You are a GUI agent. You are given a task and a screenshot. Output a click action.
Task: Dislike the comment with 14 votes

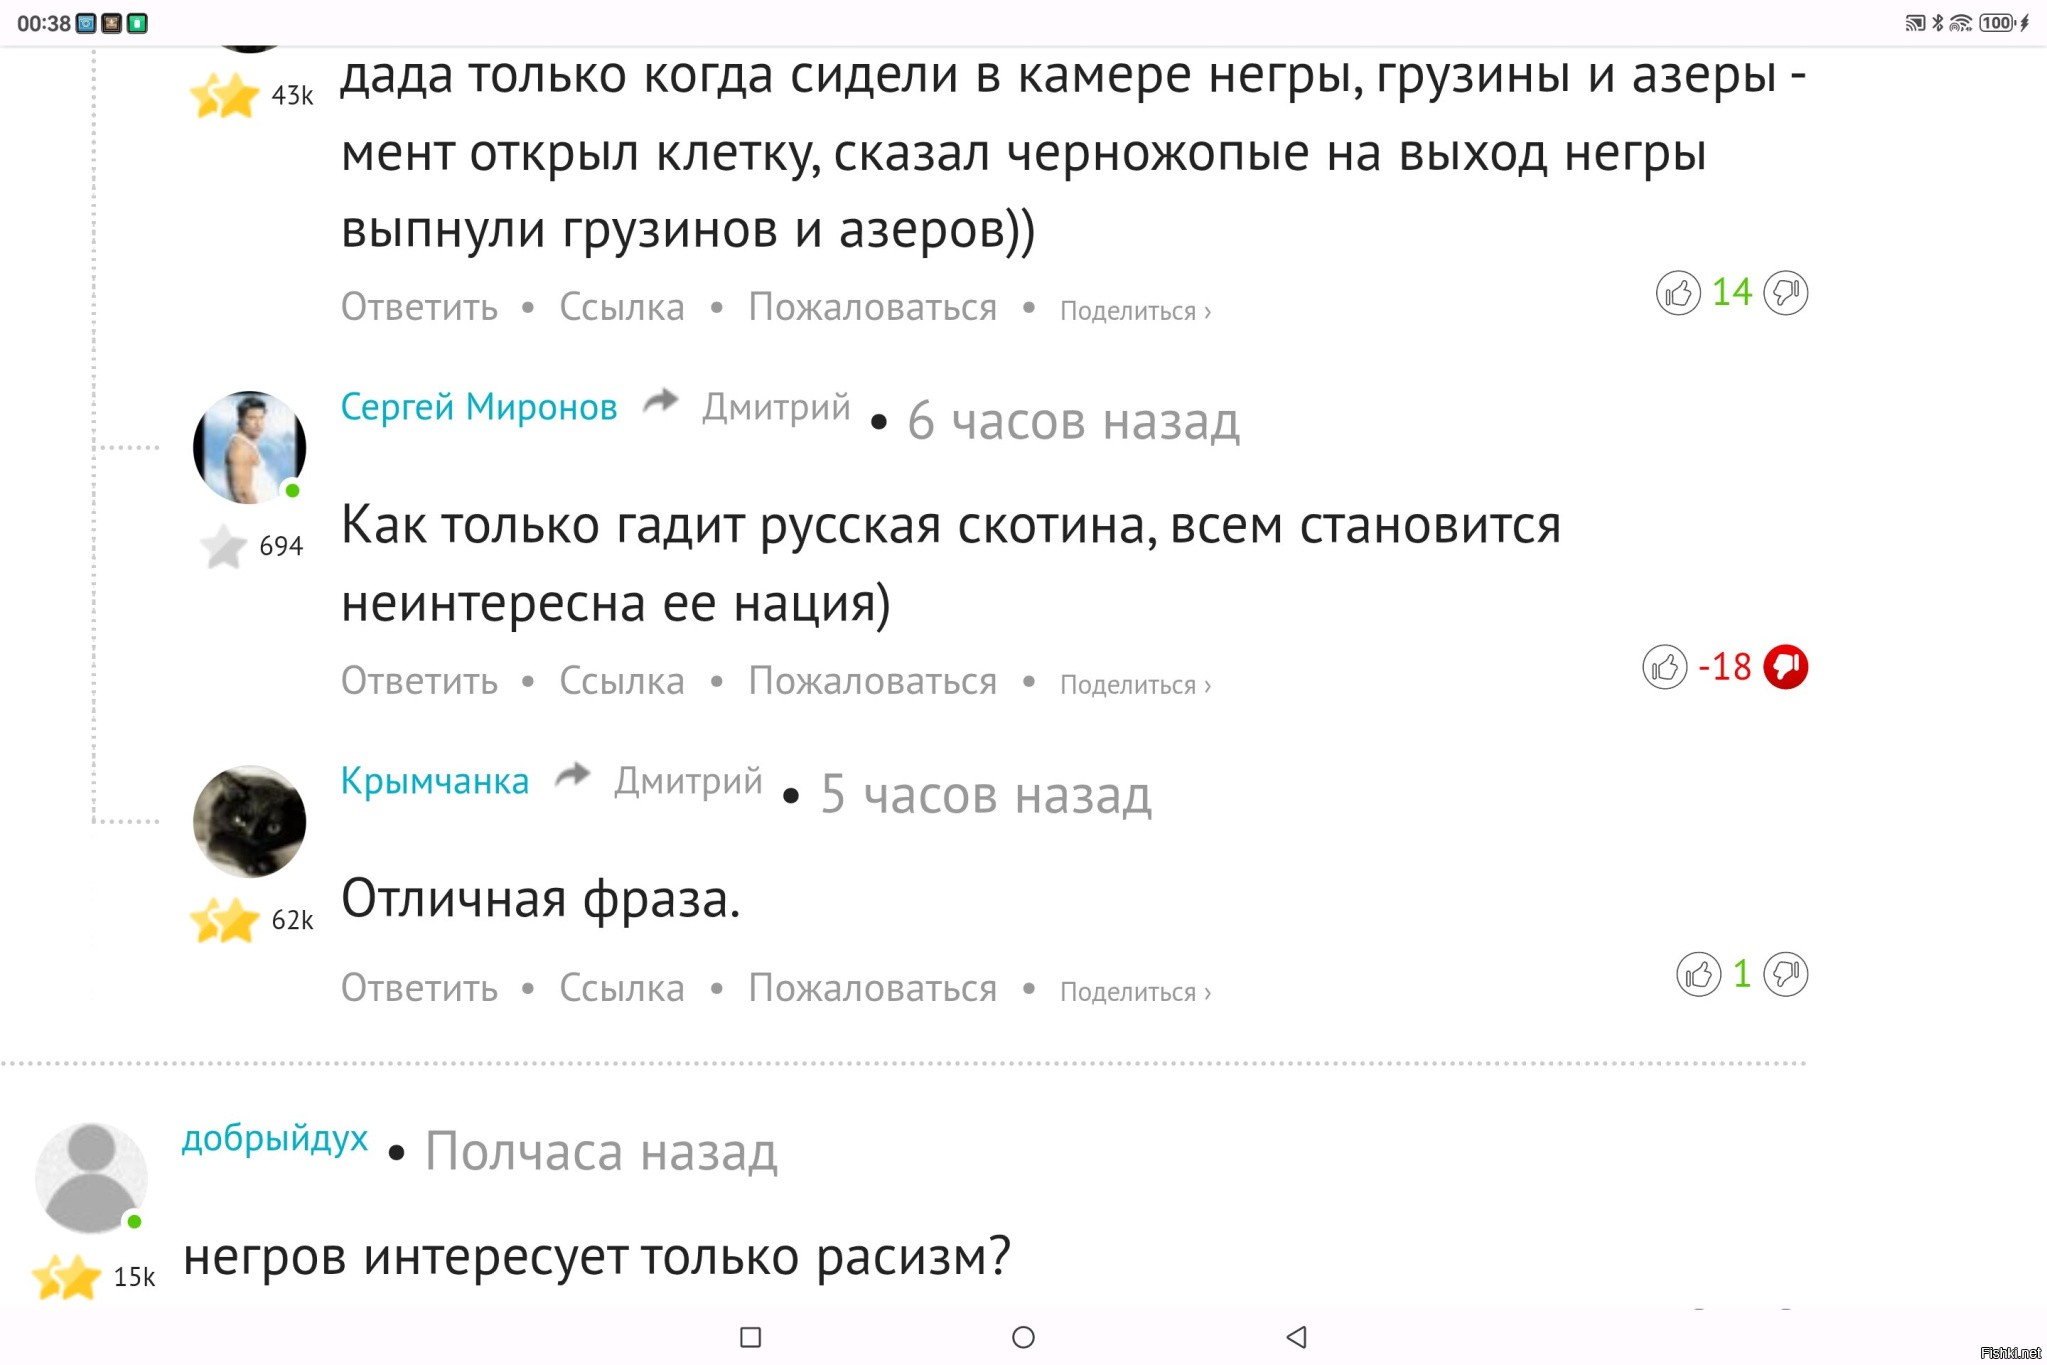click(1785, 293)
